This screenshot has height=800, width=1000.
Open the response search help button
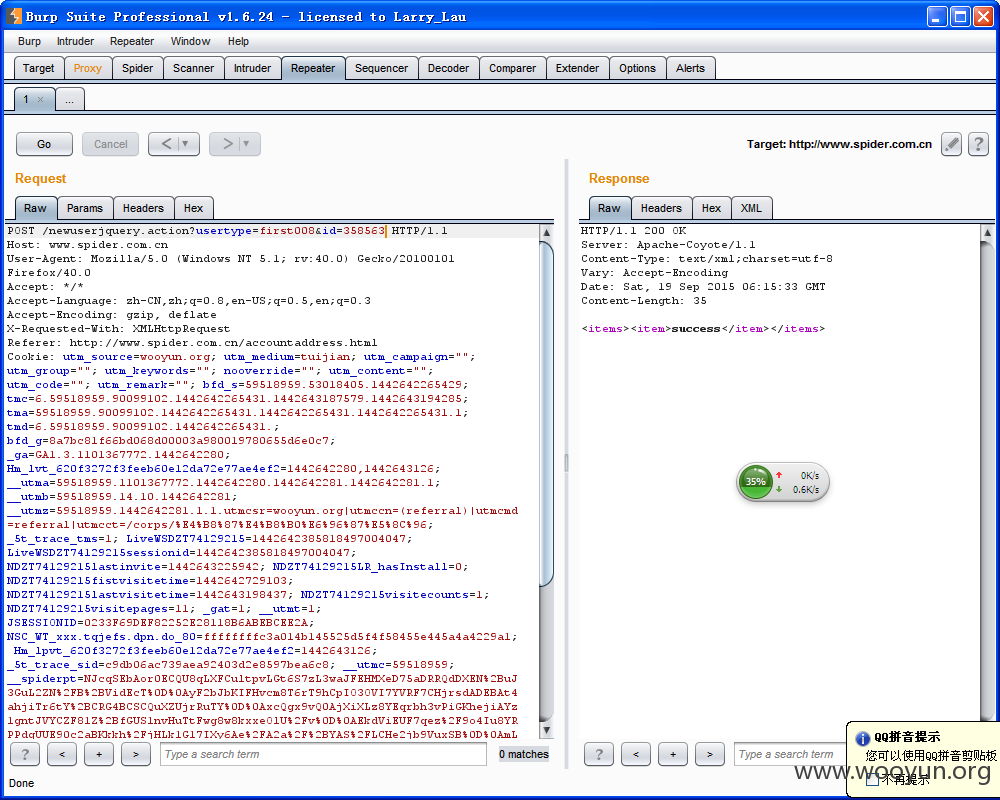coord(599,754)
